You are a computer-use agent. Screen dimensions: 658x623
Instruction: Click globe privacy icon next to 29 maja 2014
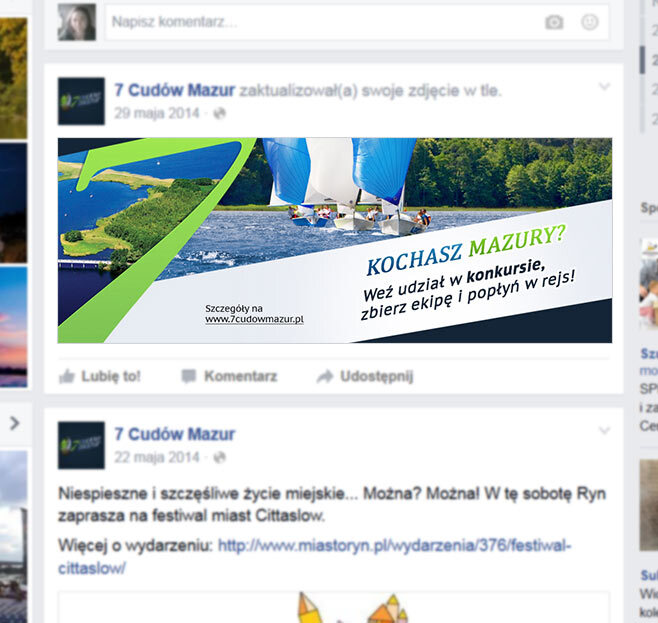click(x=219, y=113)
